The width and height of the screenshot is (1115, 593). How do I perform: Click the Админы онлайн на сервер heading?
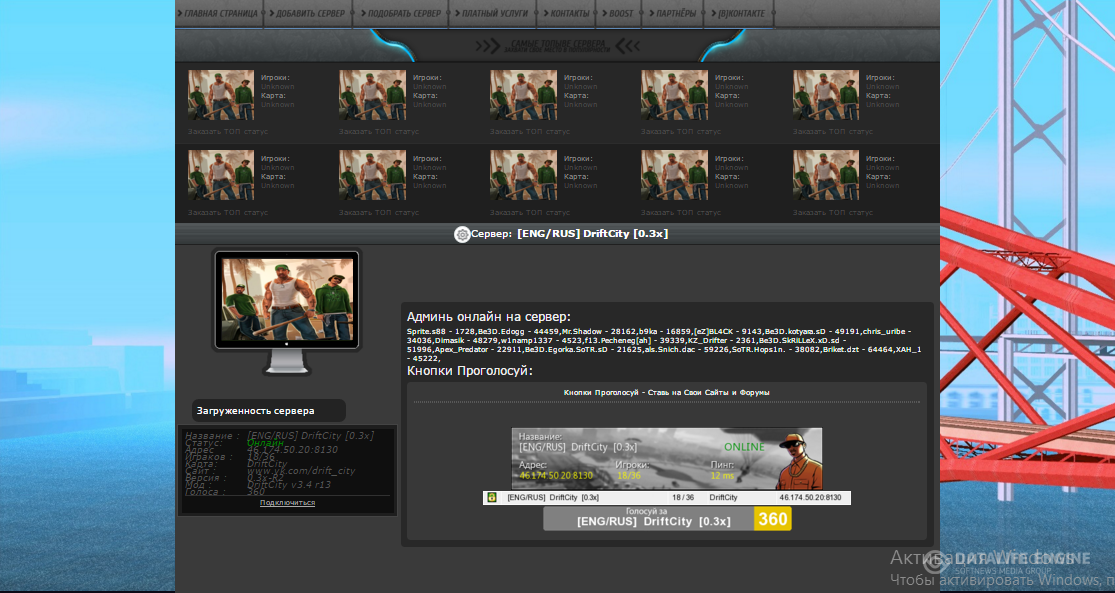pos(489,317)
